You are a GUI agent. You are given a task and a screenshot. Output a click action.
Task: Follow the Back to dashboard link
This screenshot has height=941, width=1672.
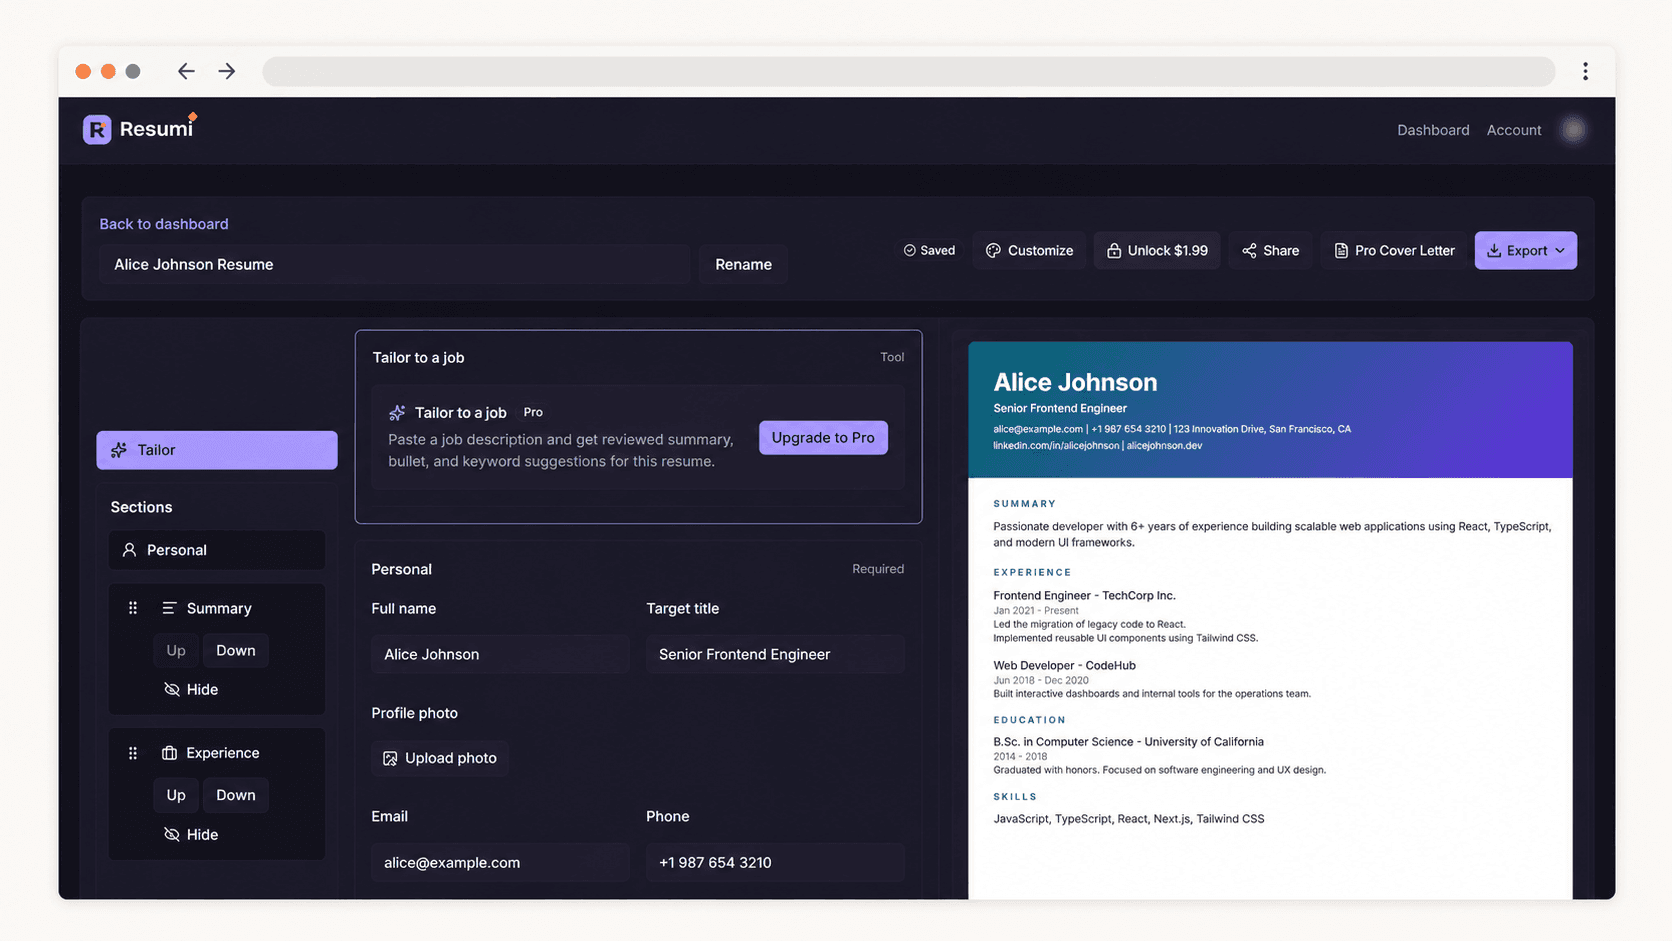click(164, 224)
